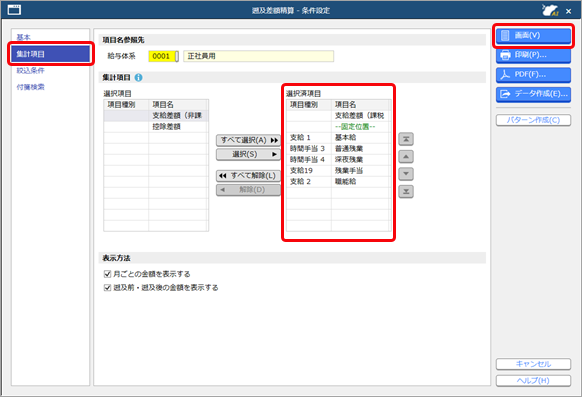Screen dimensions: 582x397
Task: Select the 基本給 row
Action: [338, 138]
